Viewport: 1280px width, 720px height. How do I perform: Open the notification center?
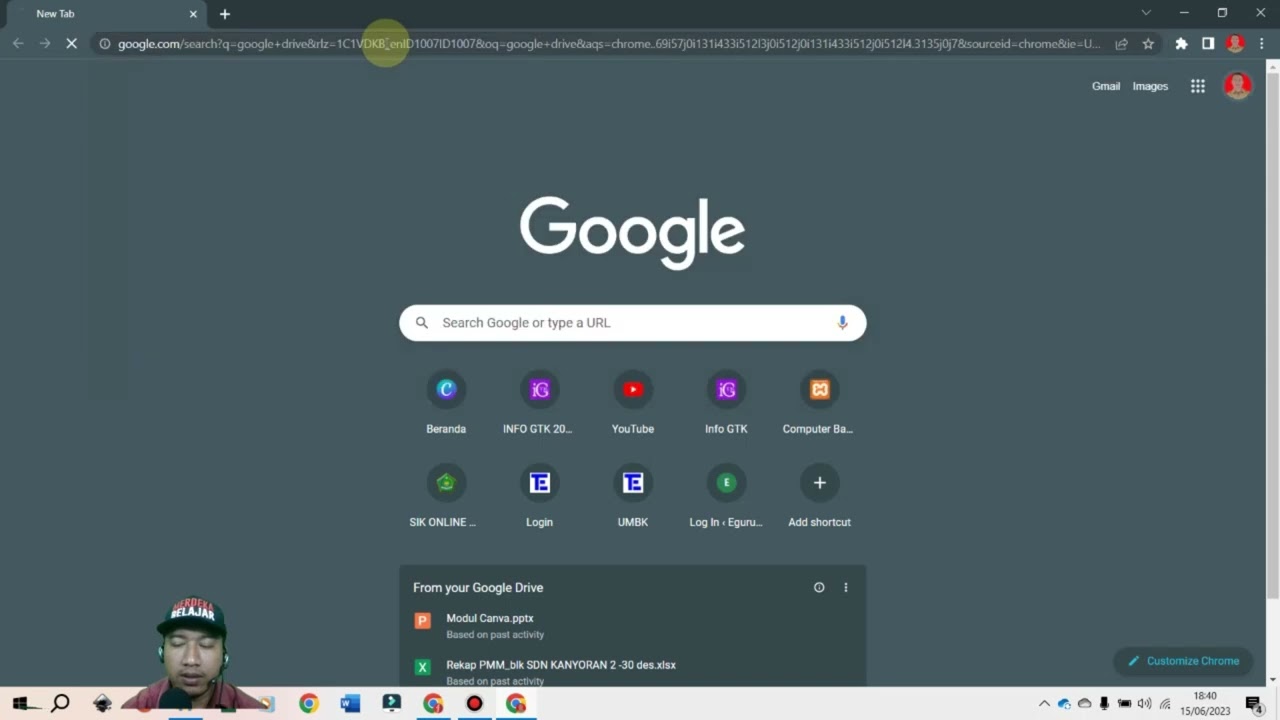click(x=1254, y=704)
